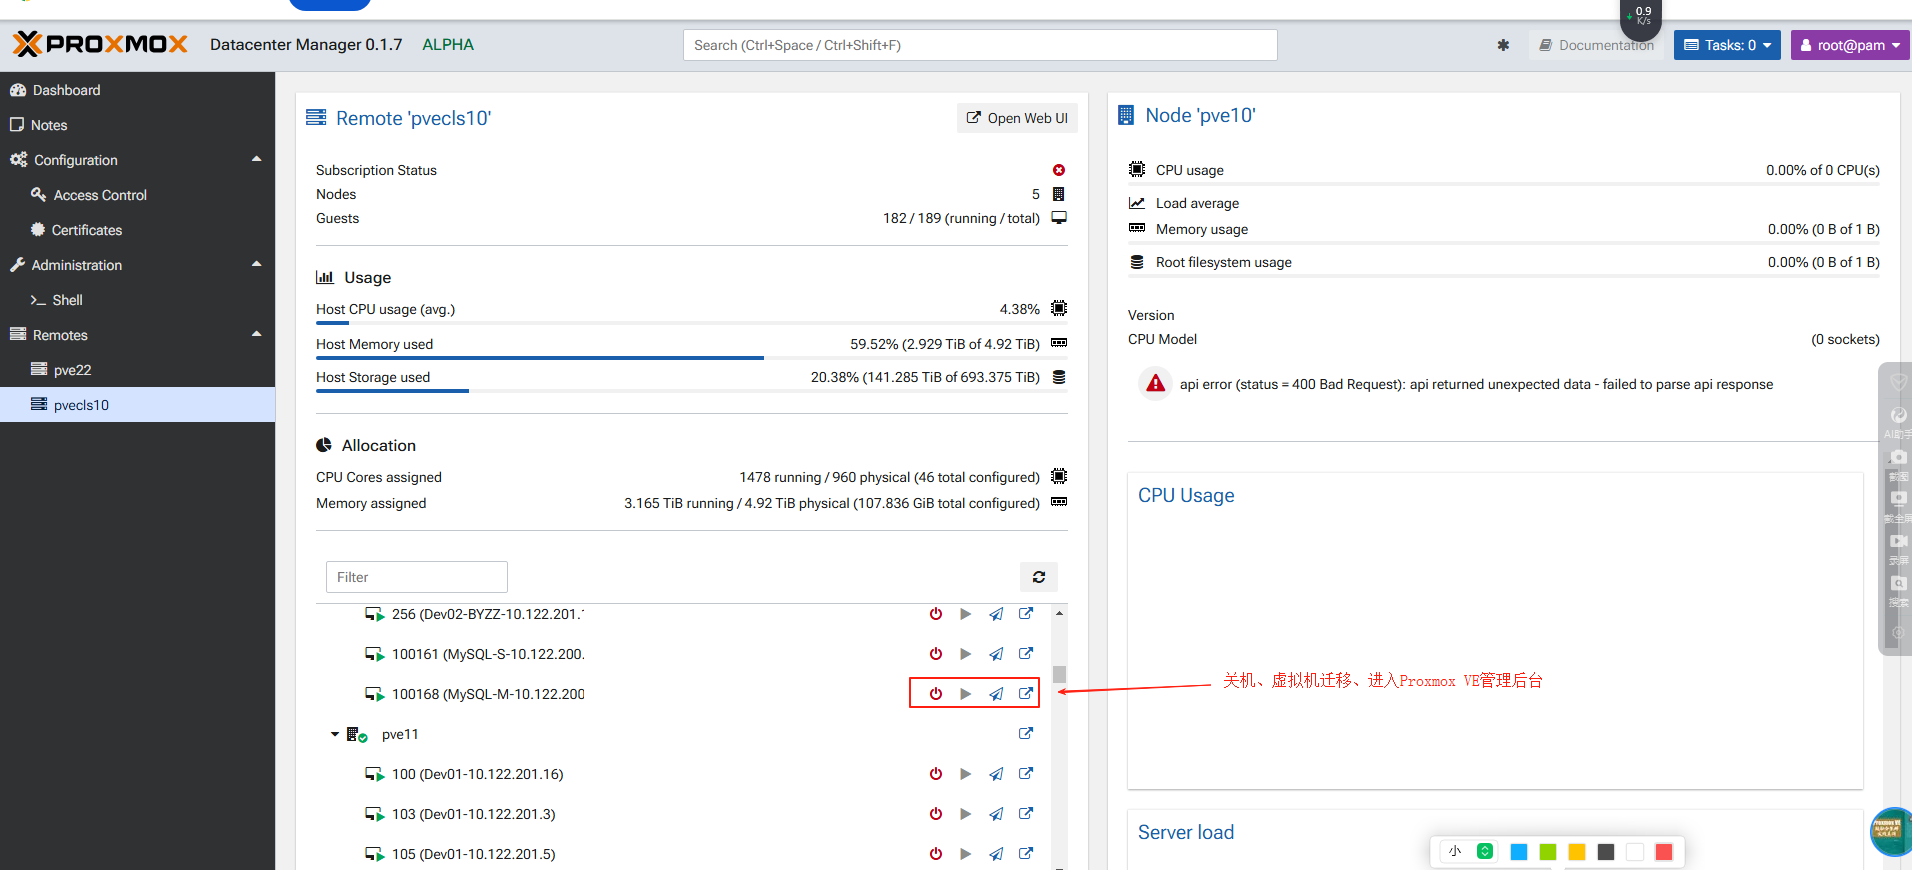
Task: Migrate guest 100168 MySQL-M
Action: coord(996,694)
